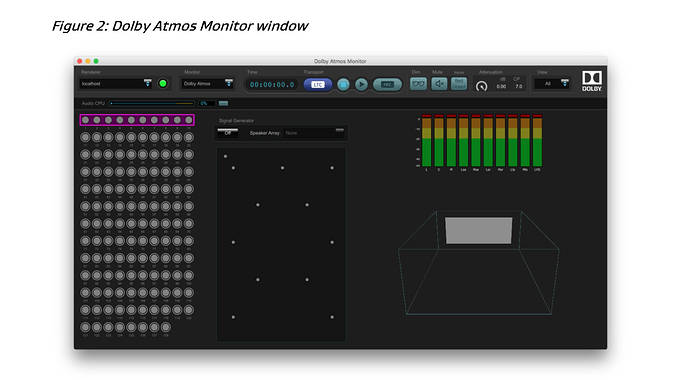Click the rec record button
This screenshot has width=690, height=380.
pos(387,84)
